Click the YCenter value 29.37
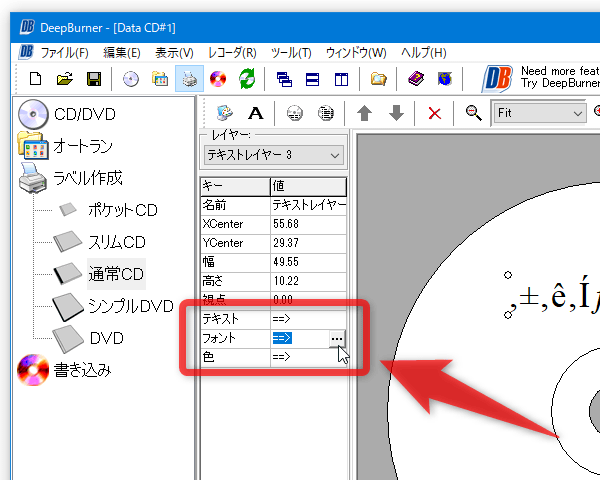600x480 pixels. pos(308,243)
